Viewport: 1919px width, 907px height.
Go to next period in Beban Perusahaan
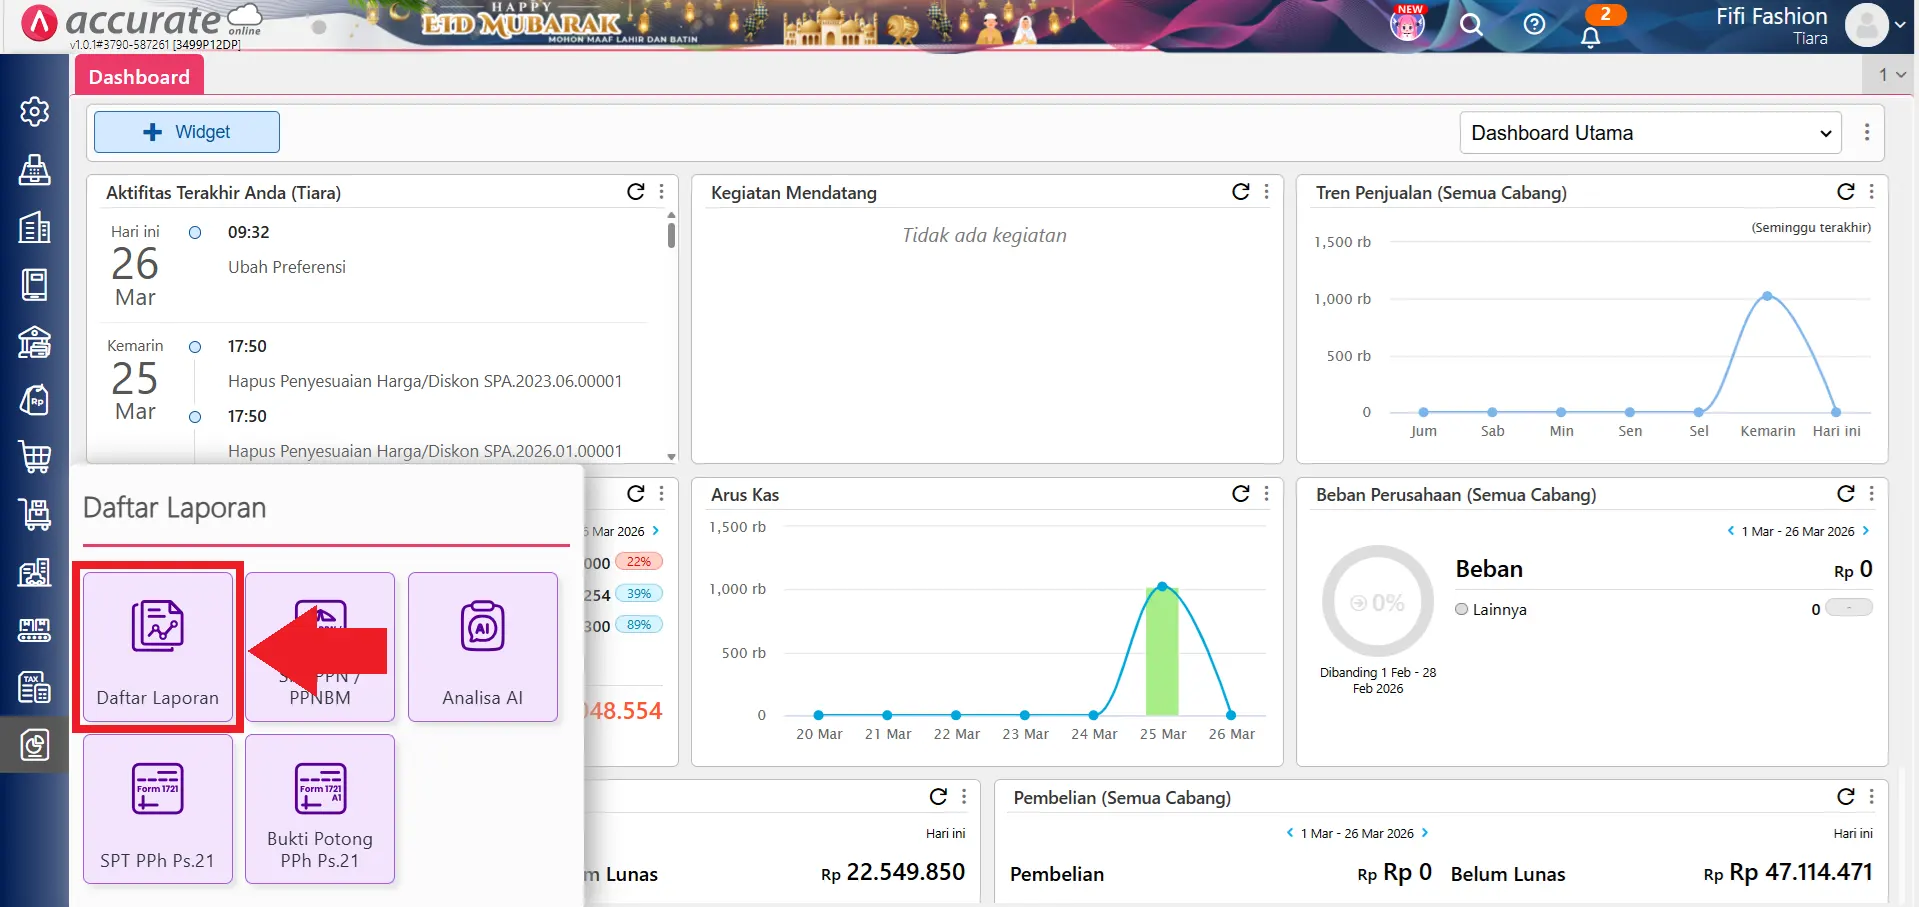click(1866, 531)
